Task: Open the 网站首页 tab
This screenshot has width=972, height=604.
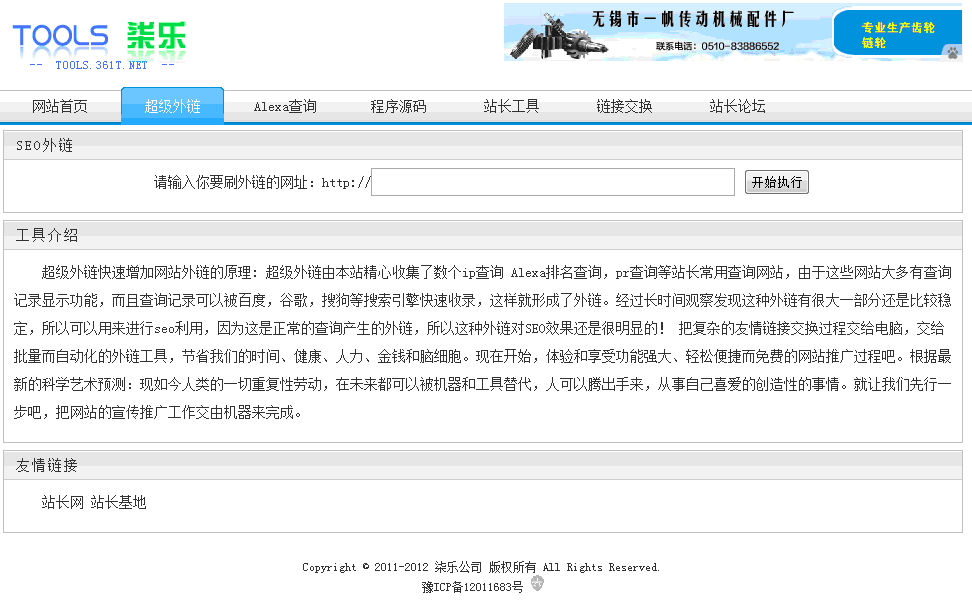Action: (60, 106)
